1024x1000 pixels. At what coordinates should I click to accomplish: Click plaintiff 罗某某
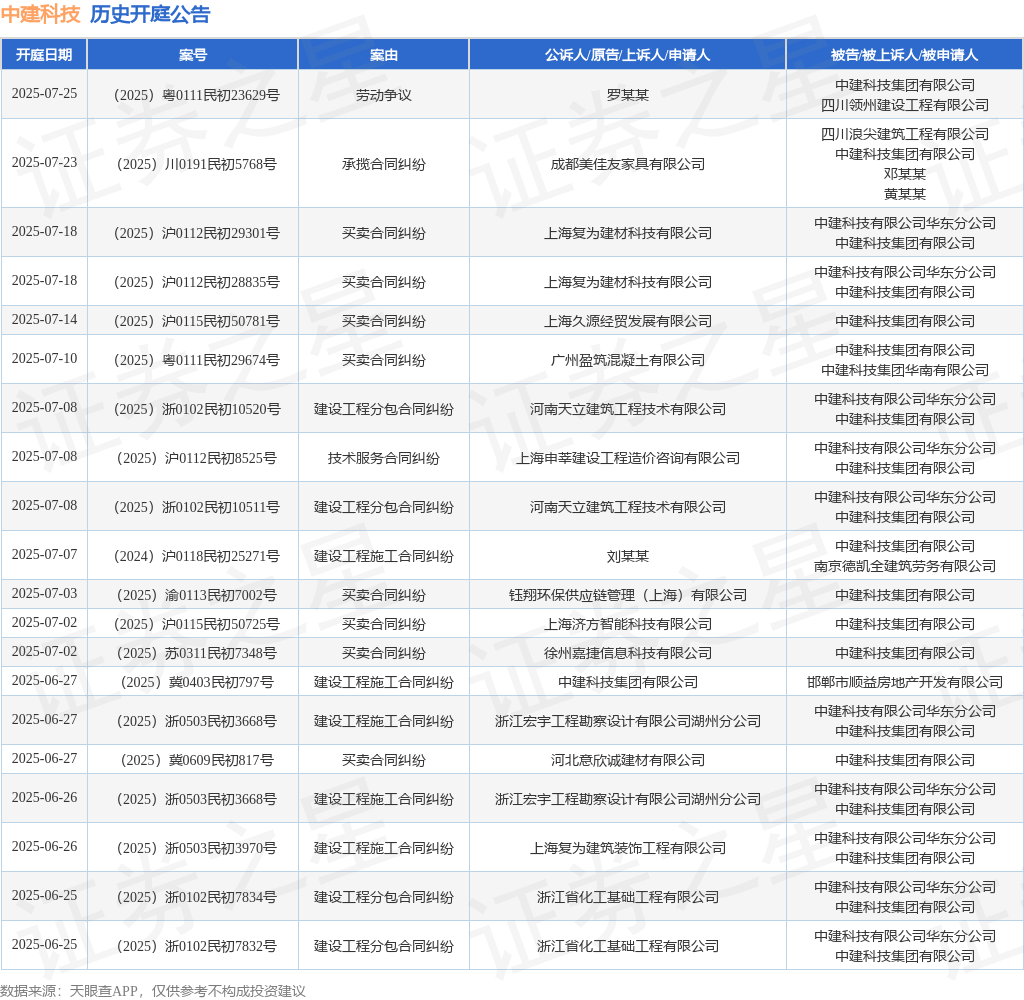click(627, 95)
